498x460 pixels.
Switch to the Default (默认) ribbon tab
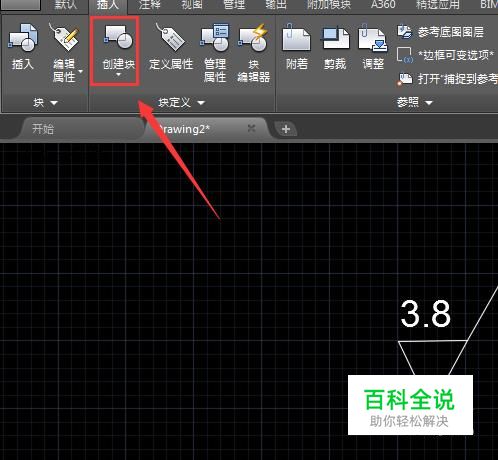[x=65, y=4]
